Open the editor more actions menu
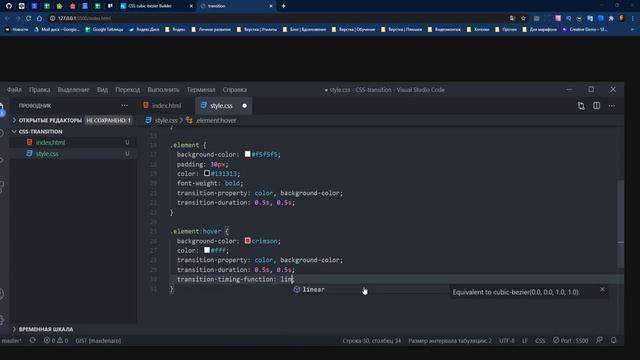The height and width of the screenshot is (360, 640). click(x=612, y=106)
